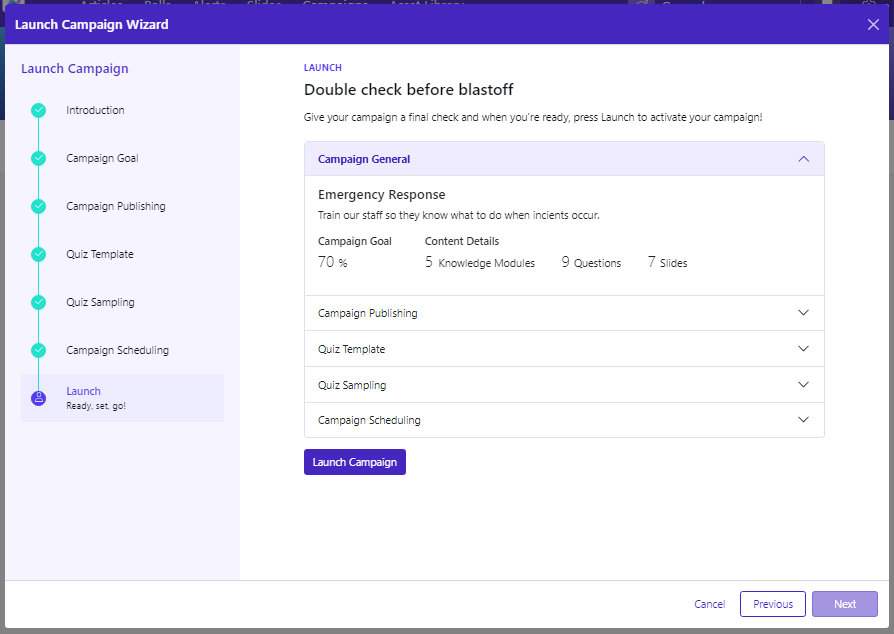Close the Launch Campaign Wizard dialog
The image size is (894, 634).
873,25
